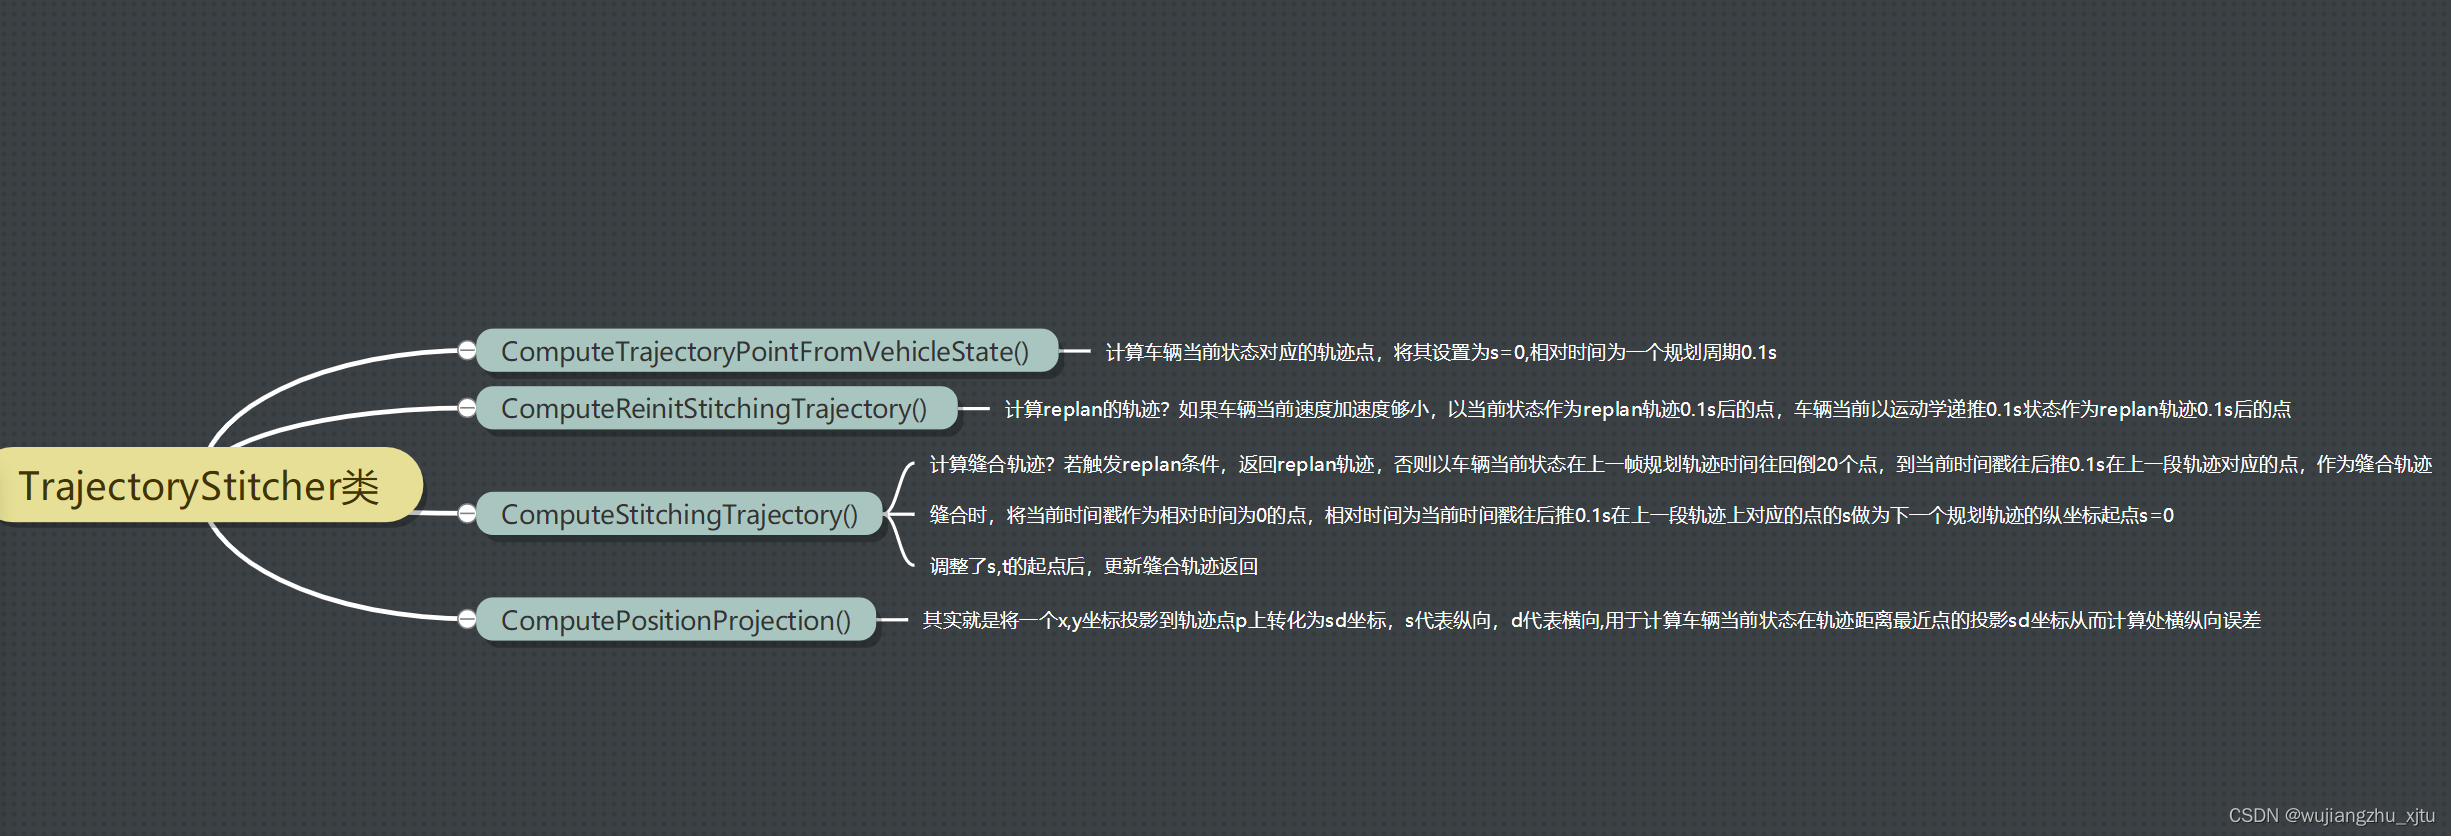Collapse the ComputePositionProjection() branch
The image size is (2451, 836).
(x=467, y=619)
